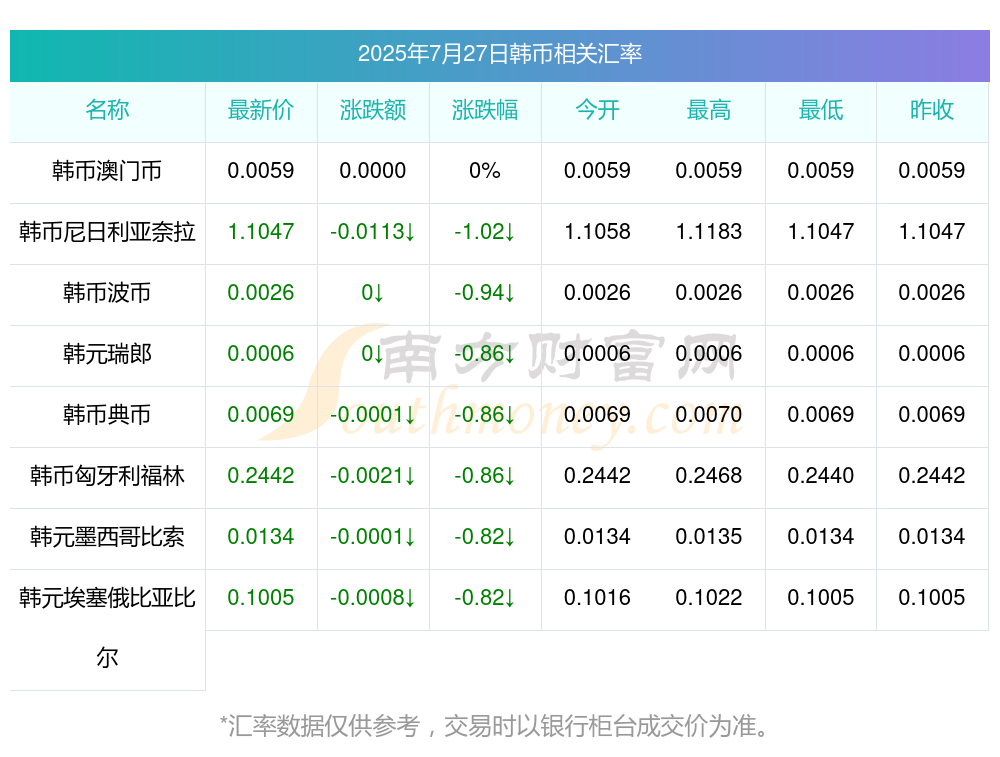Click the 韩币典币 row name
The width and height of the screenshot is (1000, 757).
(x=107, y=415)
